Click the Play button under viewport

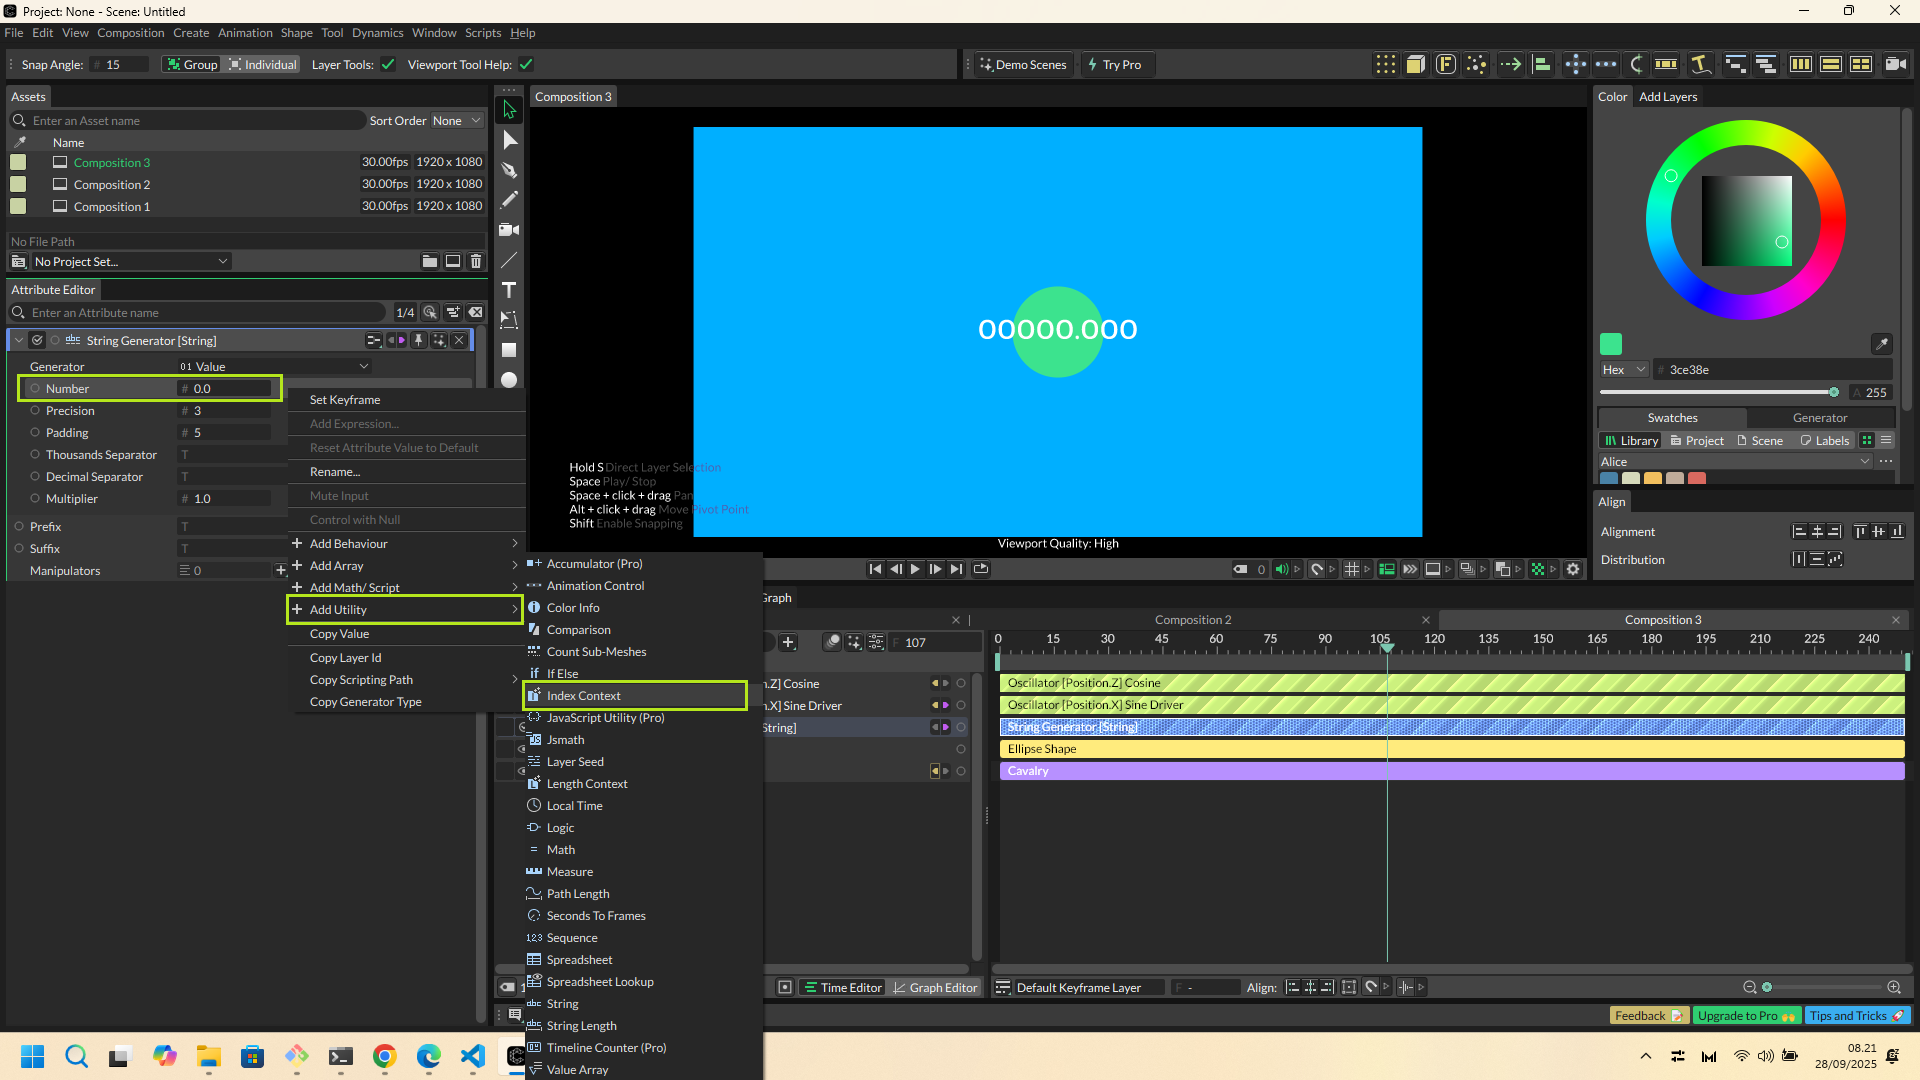tap(915, 569)
